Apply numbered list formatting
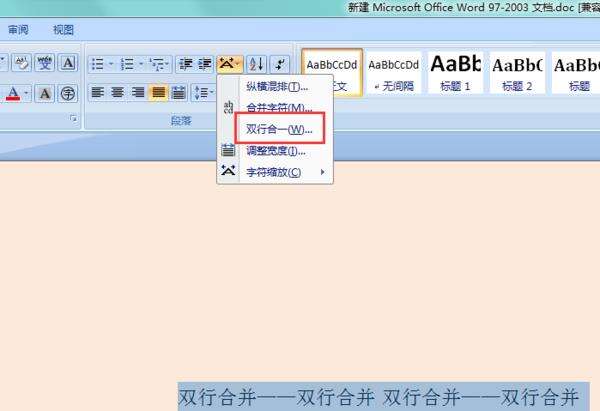 [x=127, y=64]
